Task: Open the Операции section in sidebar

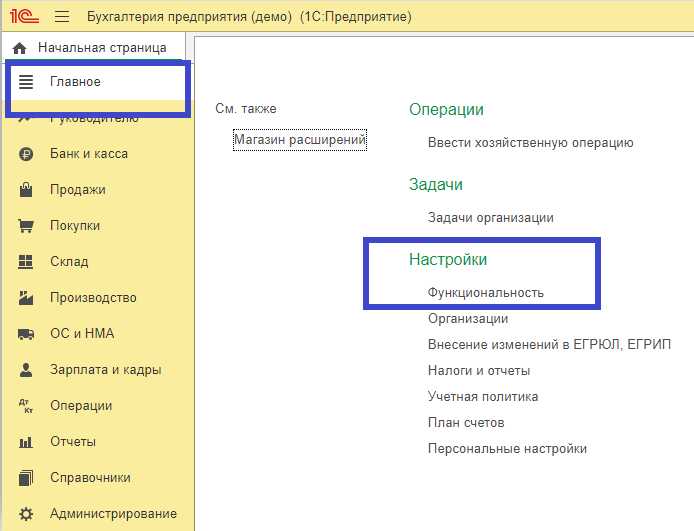Action: 81,406
